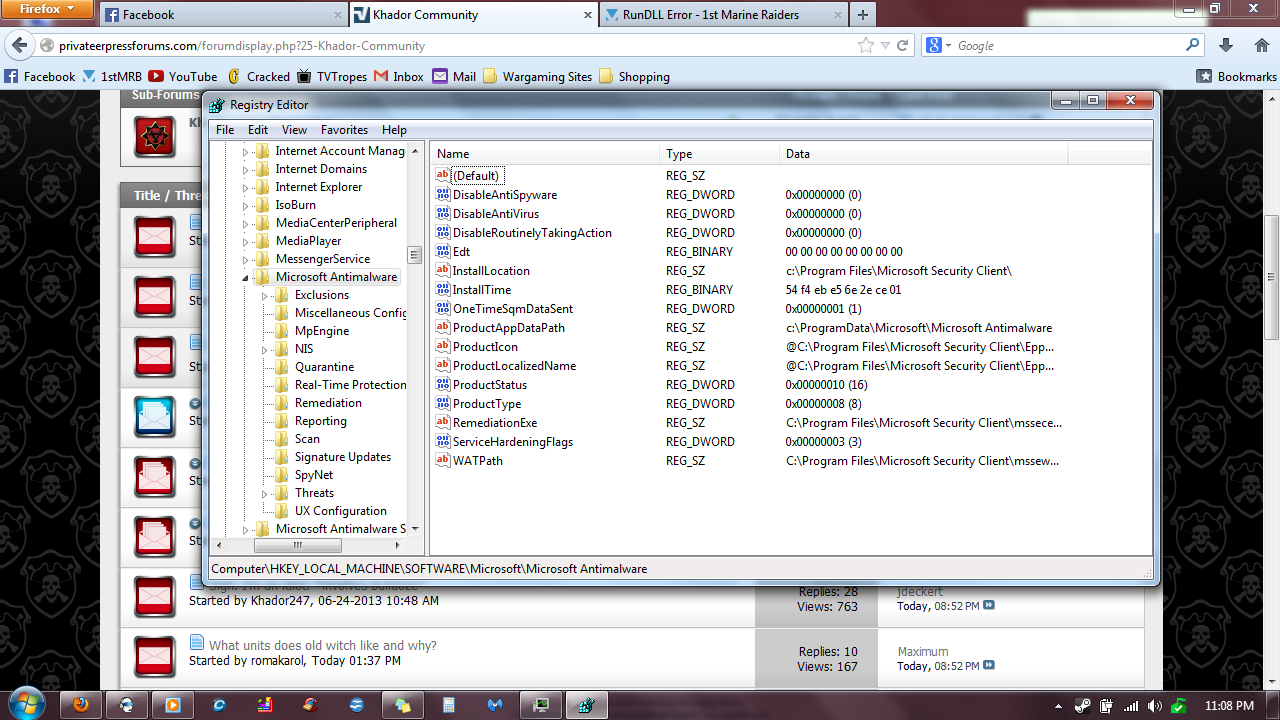Viewport: 1280px width, 720px height.
Task: Click the Quarantine key folder icon
Action: pyautogui.click(x=282, y=367)
